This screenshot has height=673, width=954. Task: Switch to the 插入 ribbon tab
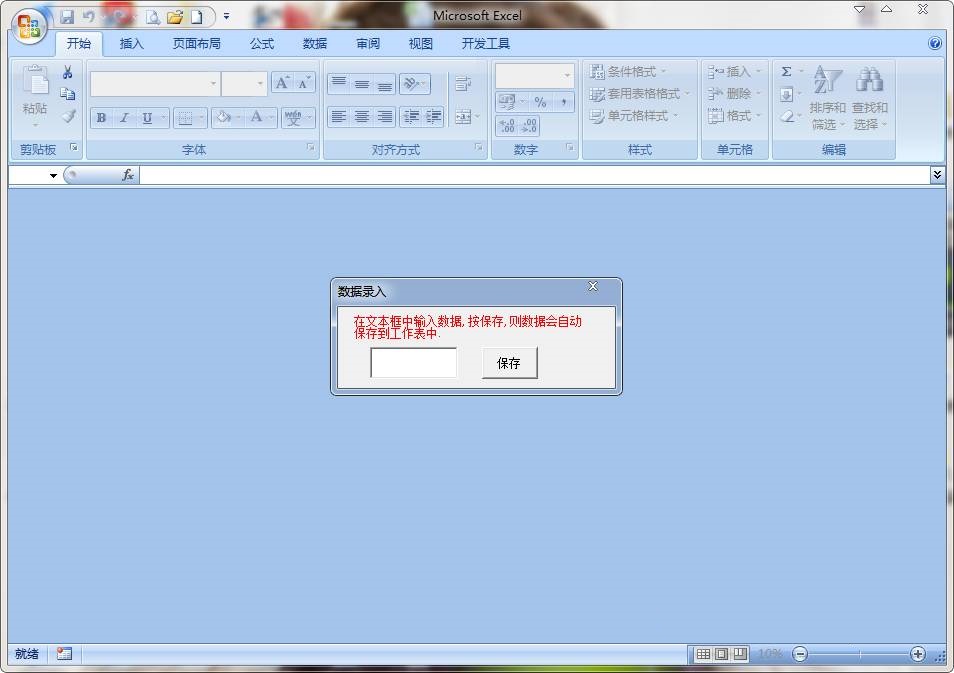[132, 44]
